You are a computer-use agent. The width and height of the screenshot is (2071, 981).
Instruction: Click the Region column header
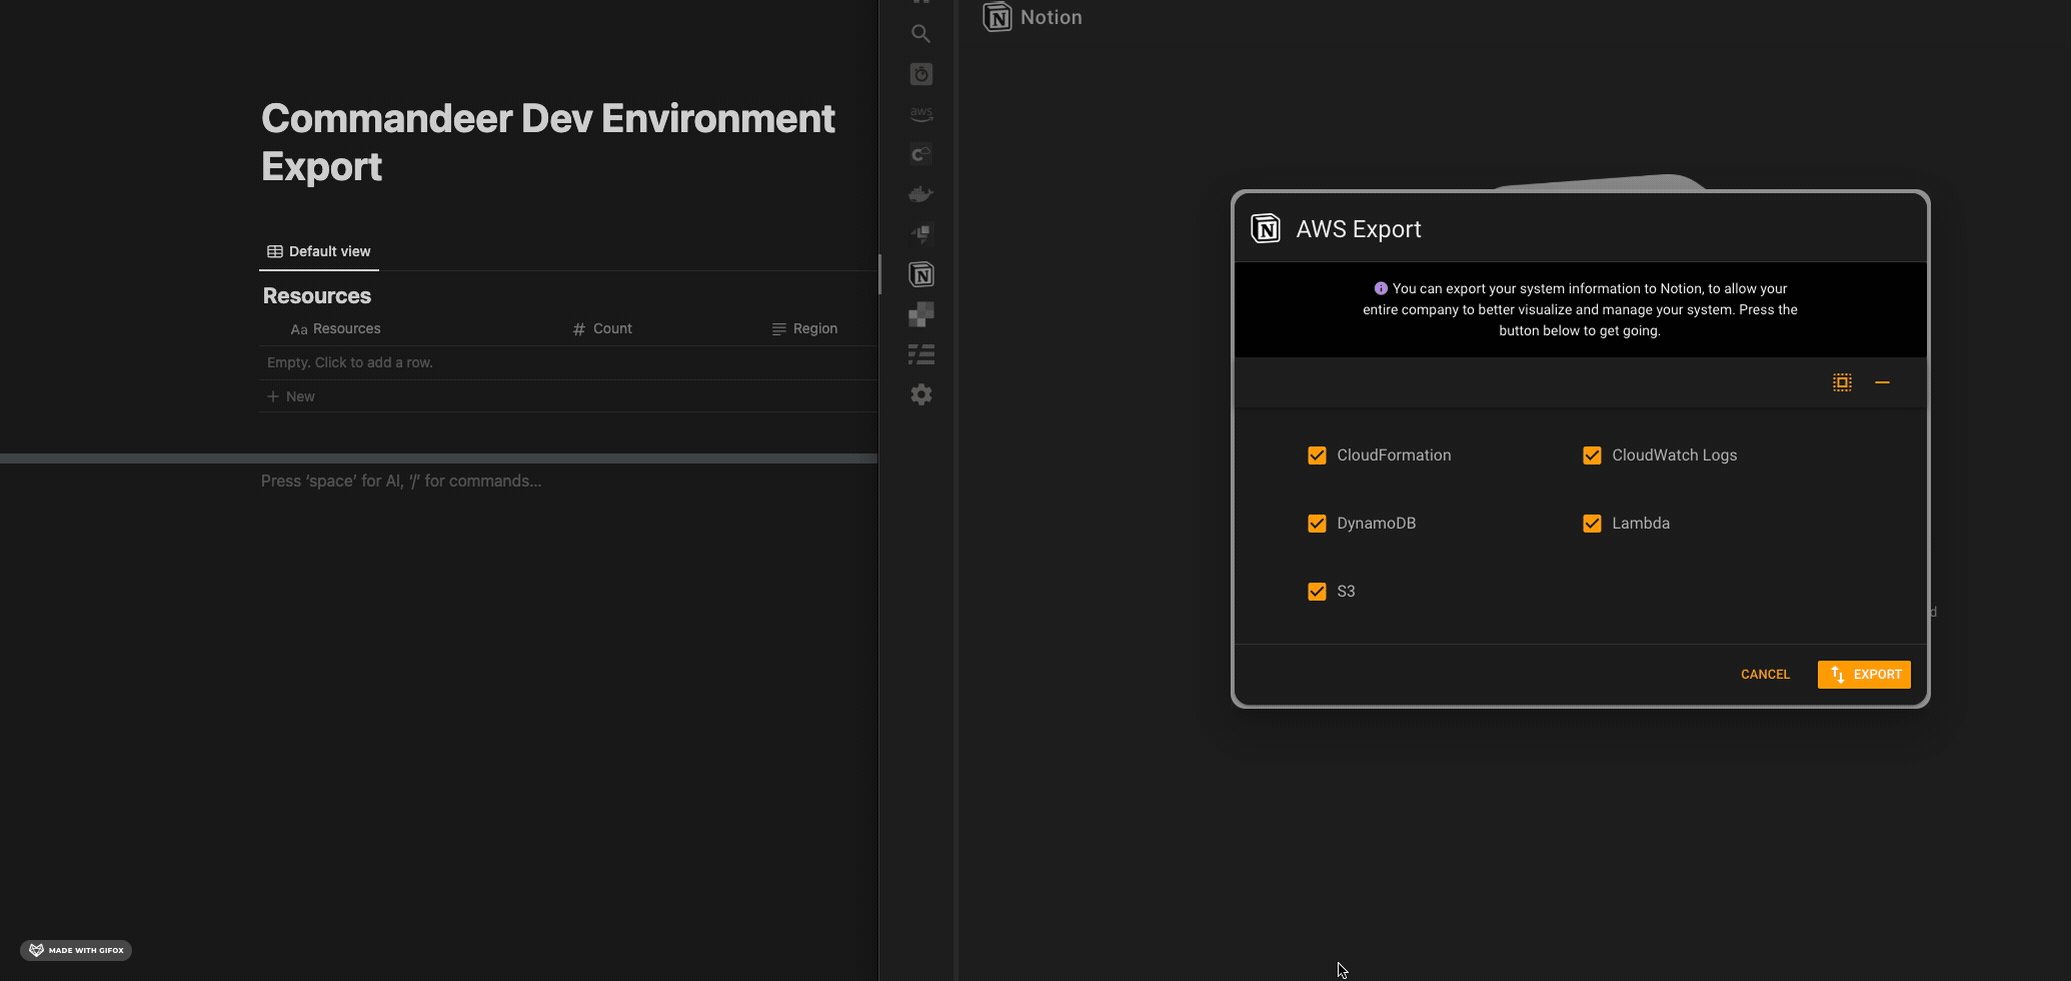(805, 328)
